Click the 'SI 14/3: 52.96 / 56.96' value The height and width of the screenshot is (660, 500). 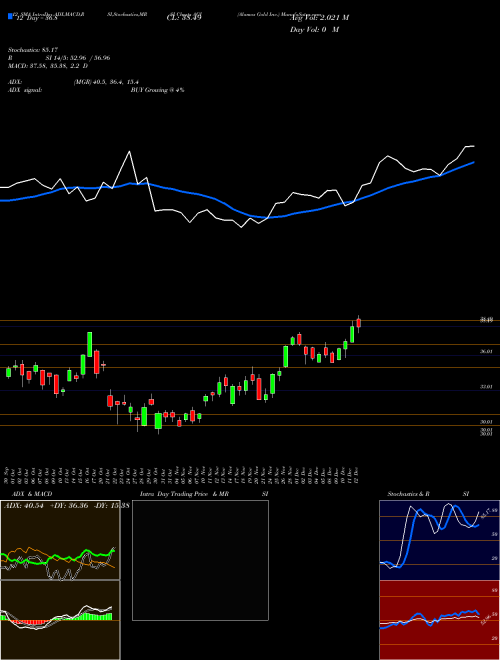(x=78, y=58)
